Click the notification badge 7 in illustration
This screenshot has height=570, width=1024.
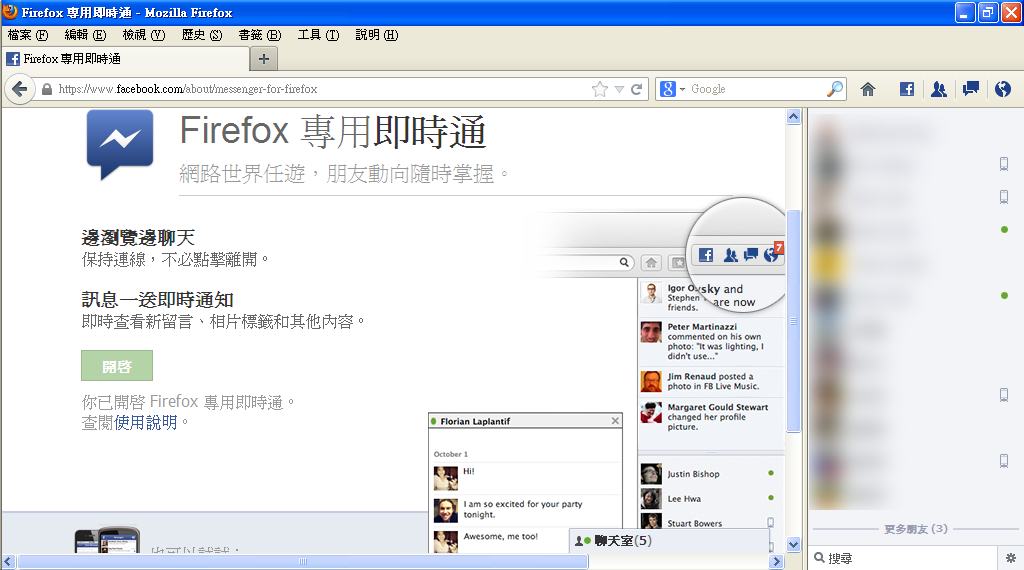[778, 247]
